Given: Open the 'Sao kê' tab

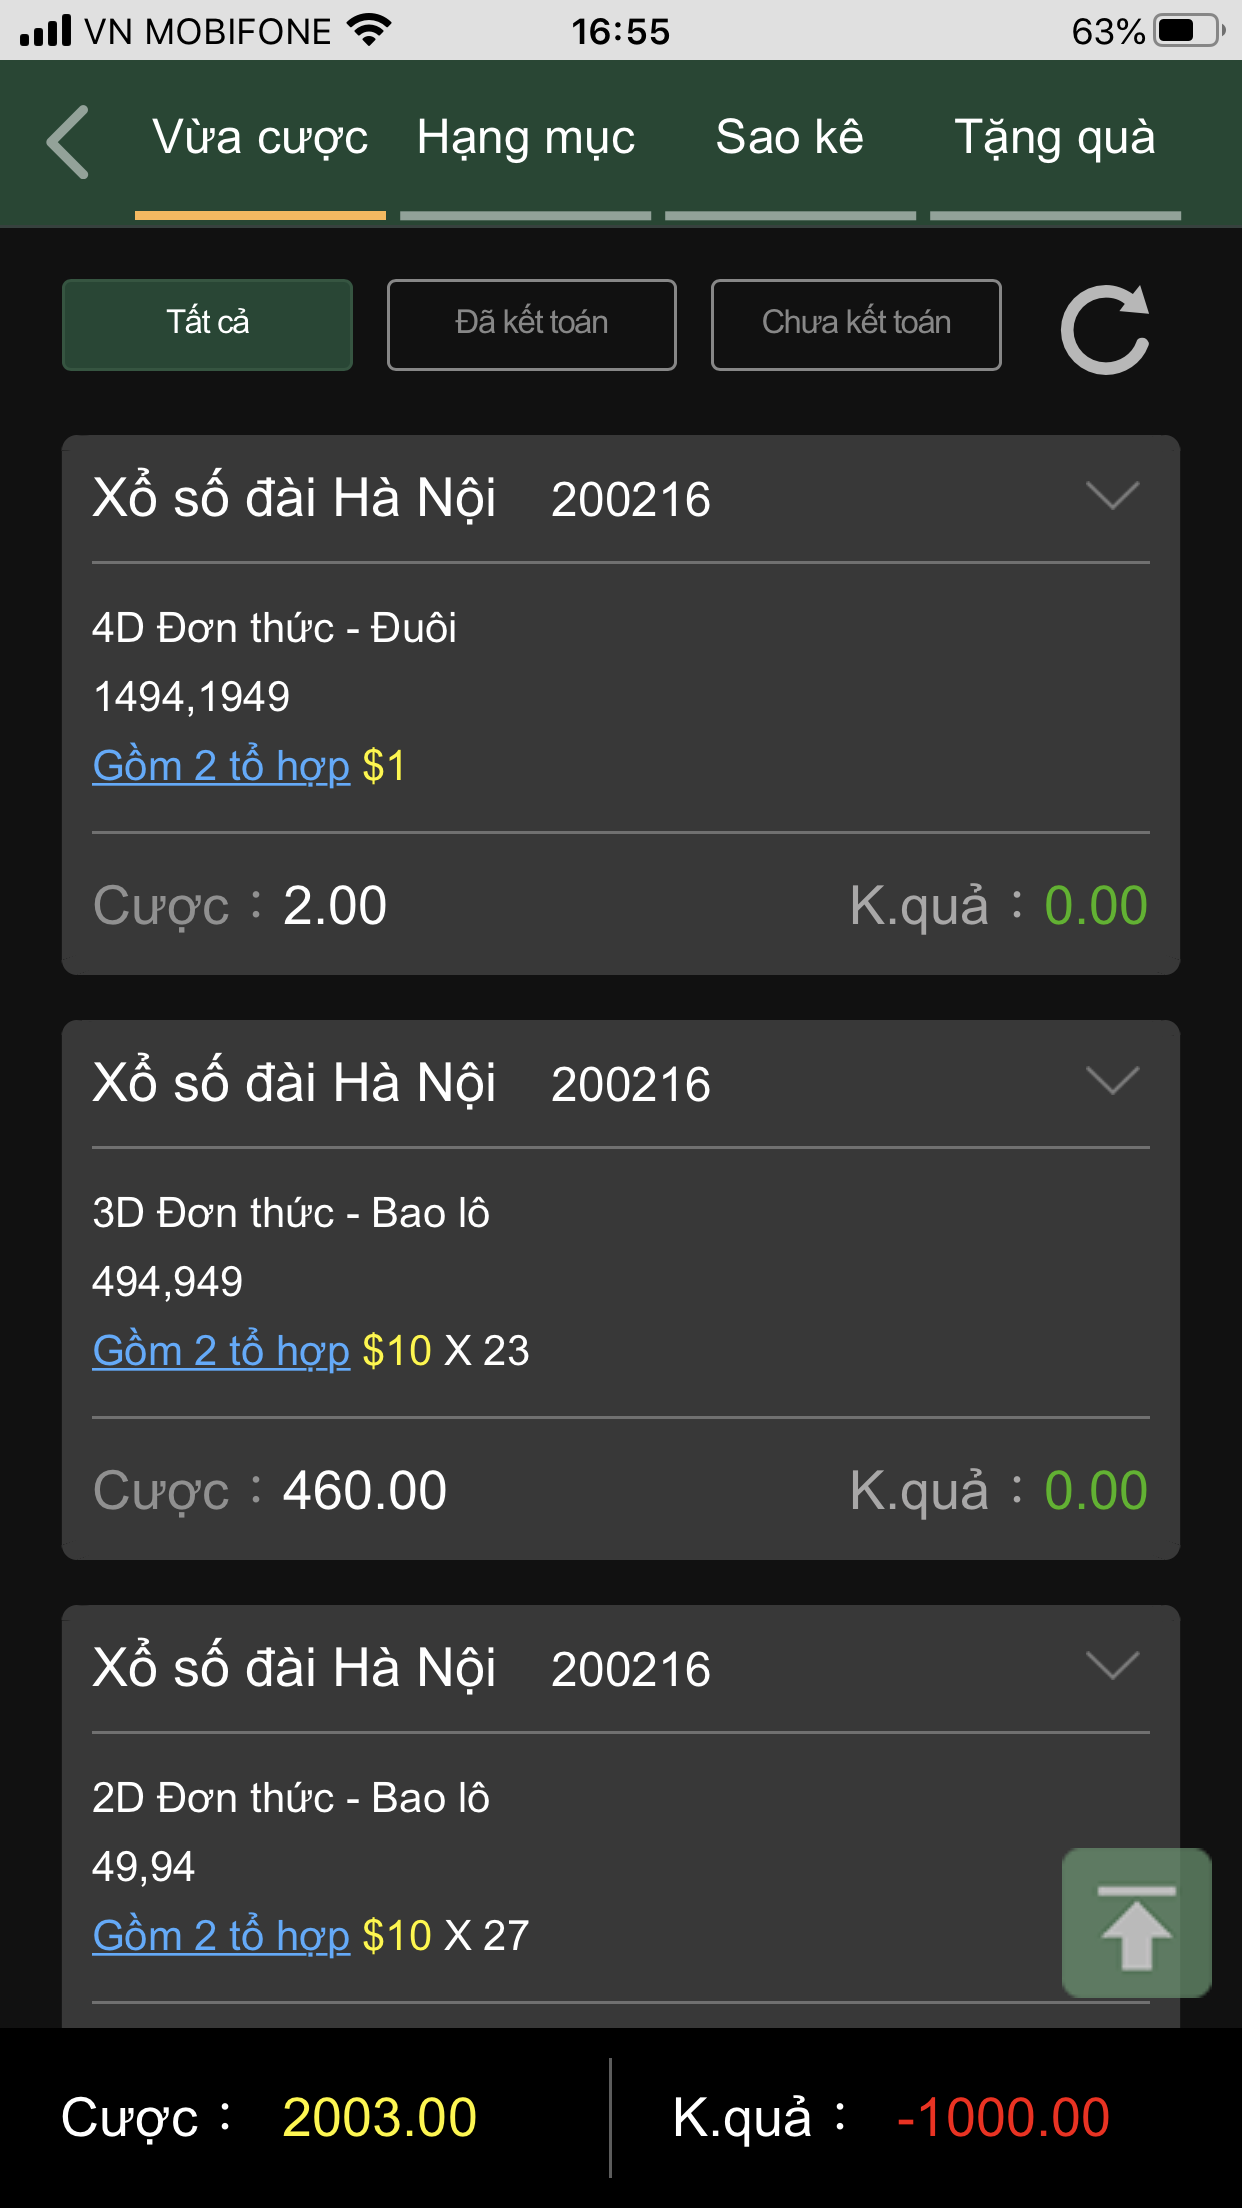Looking at the screenshot, I should point(790,138).
